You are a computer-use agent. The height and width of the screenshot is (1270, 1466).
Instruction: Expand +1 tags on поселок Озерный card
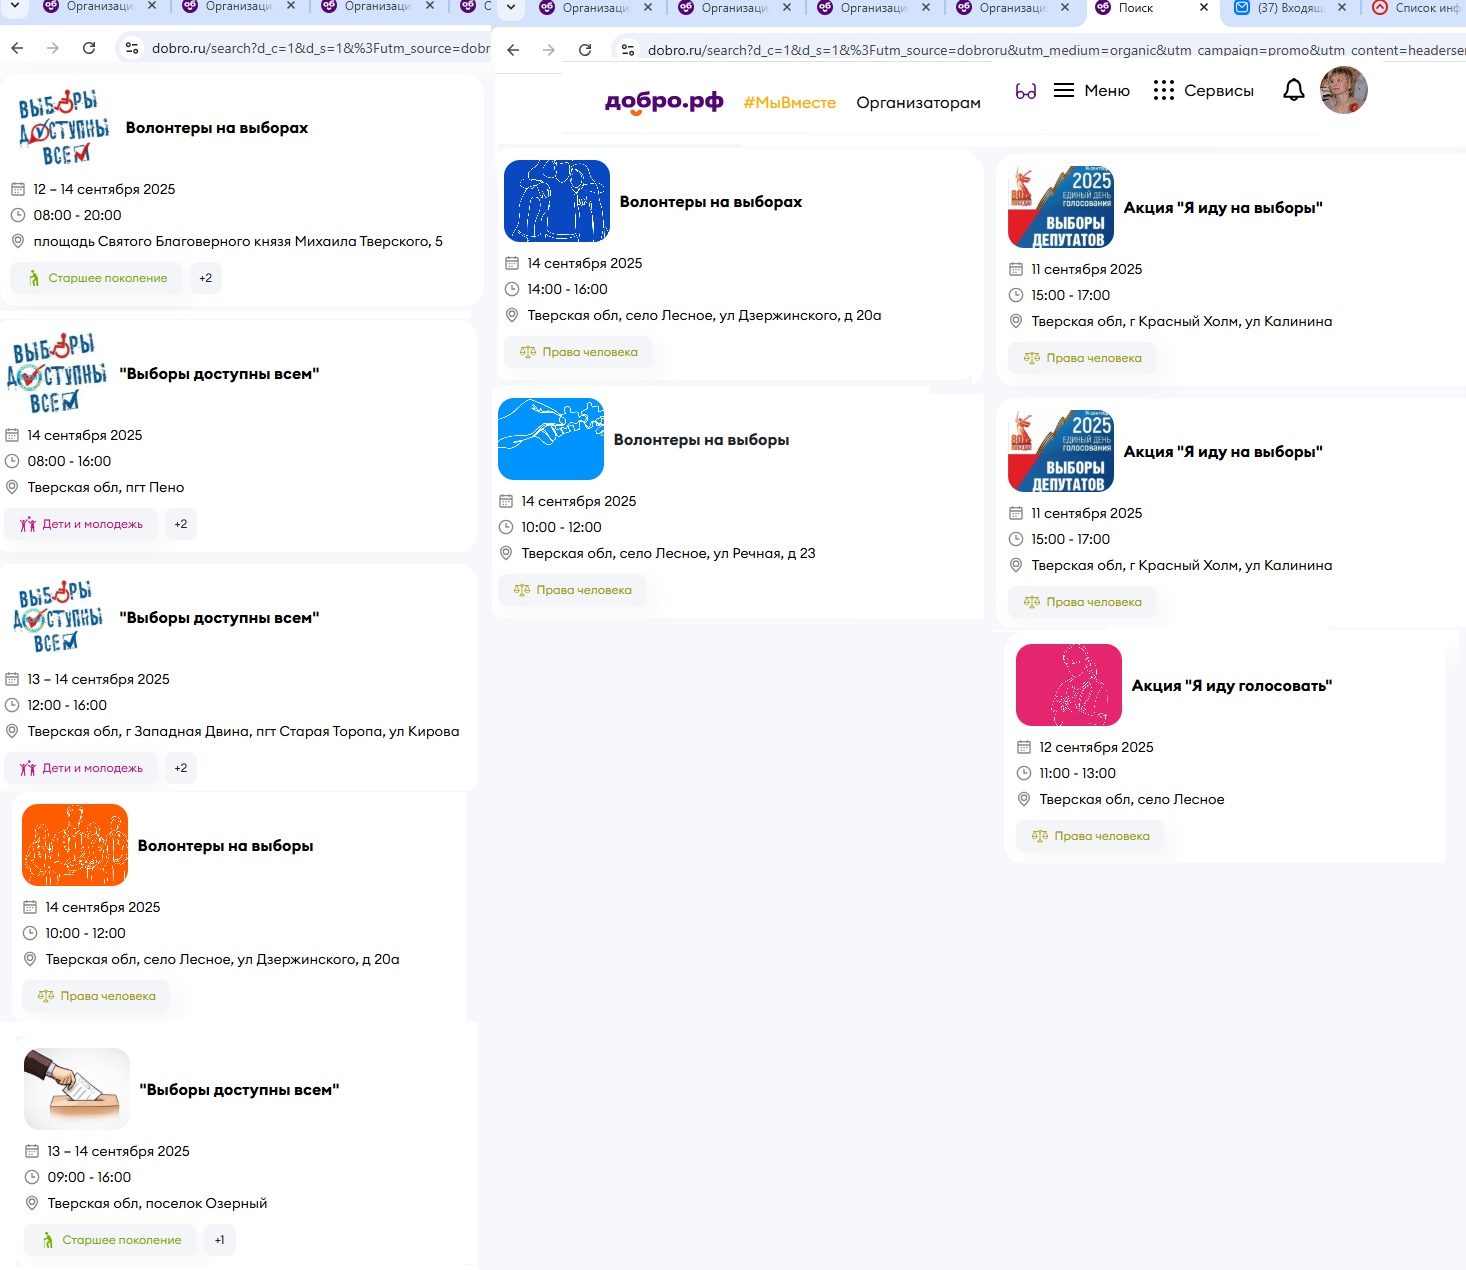click(220, 1240)
